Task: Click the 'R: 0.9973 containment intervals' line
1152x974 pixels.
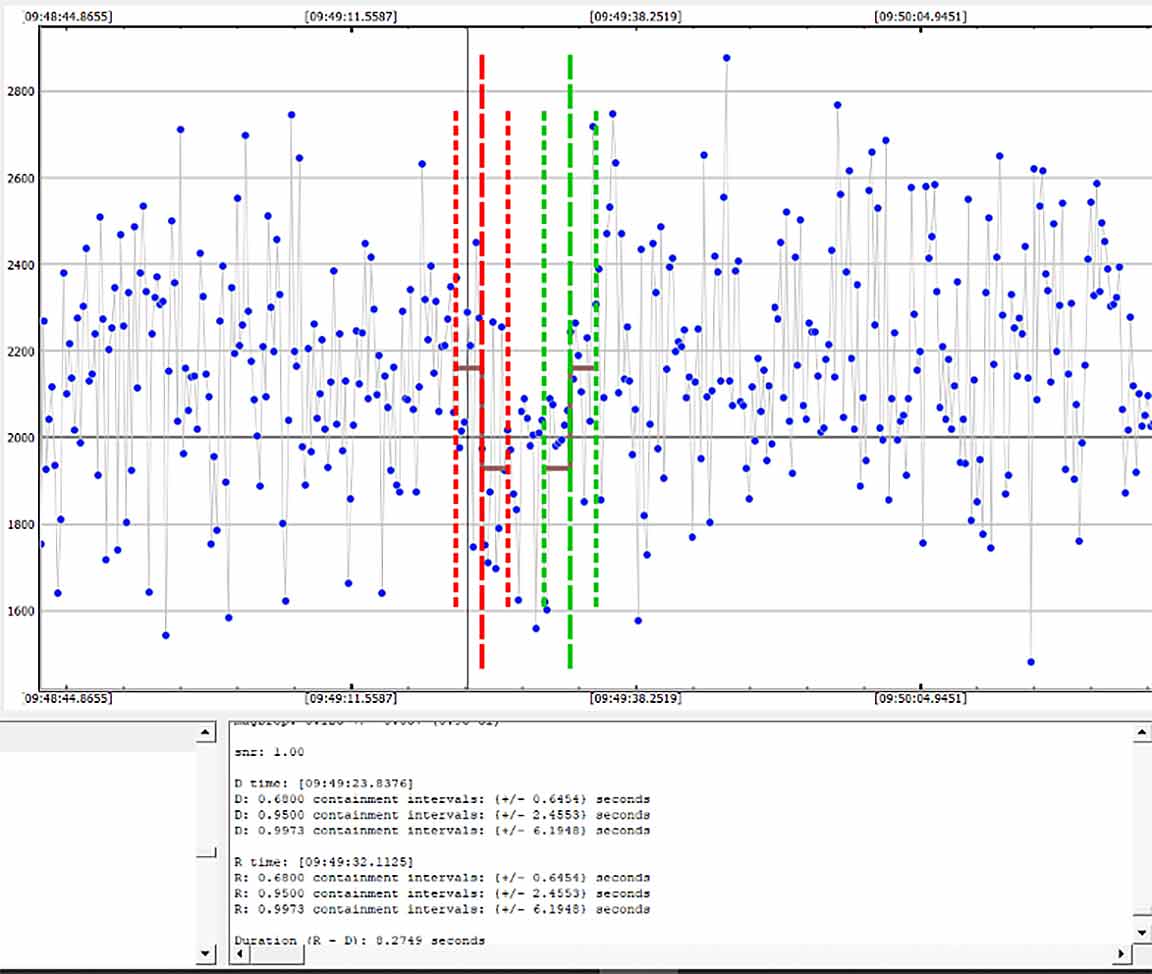Action: 442,909
